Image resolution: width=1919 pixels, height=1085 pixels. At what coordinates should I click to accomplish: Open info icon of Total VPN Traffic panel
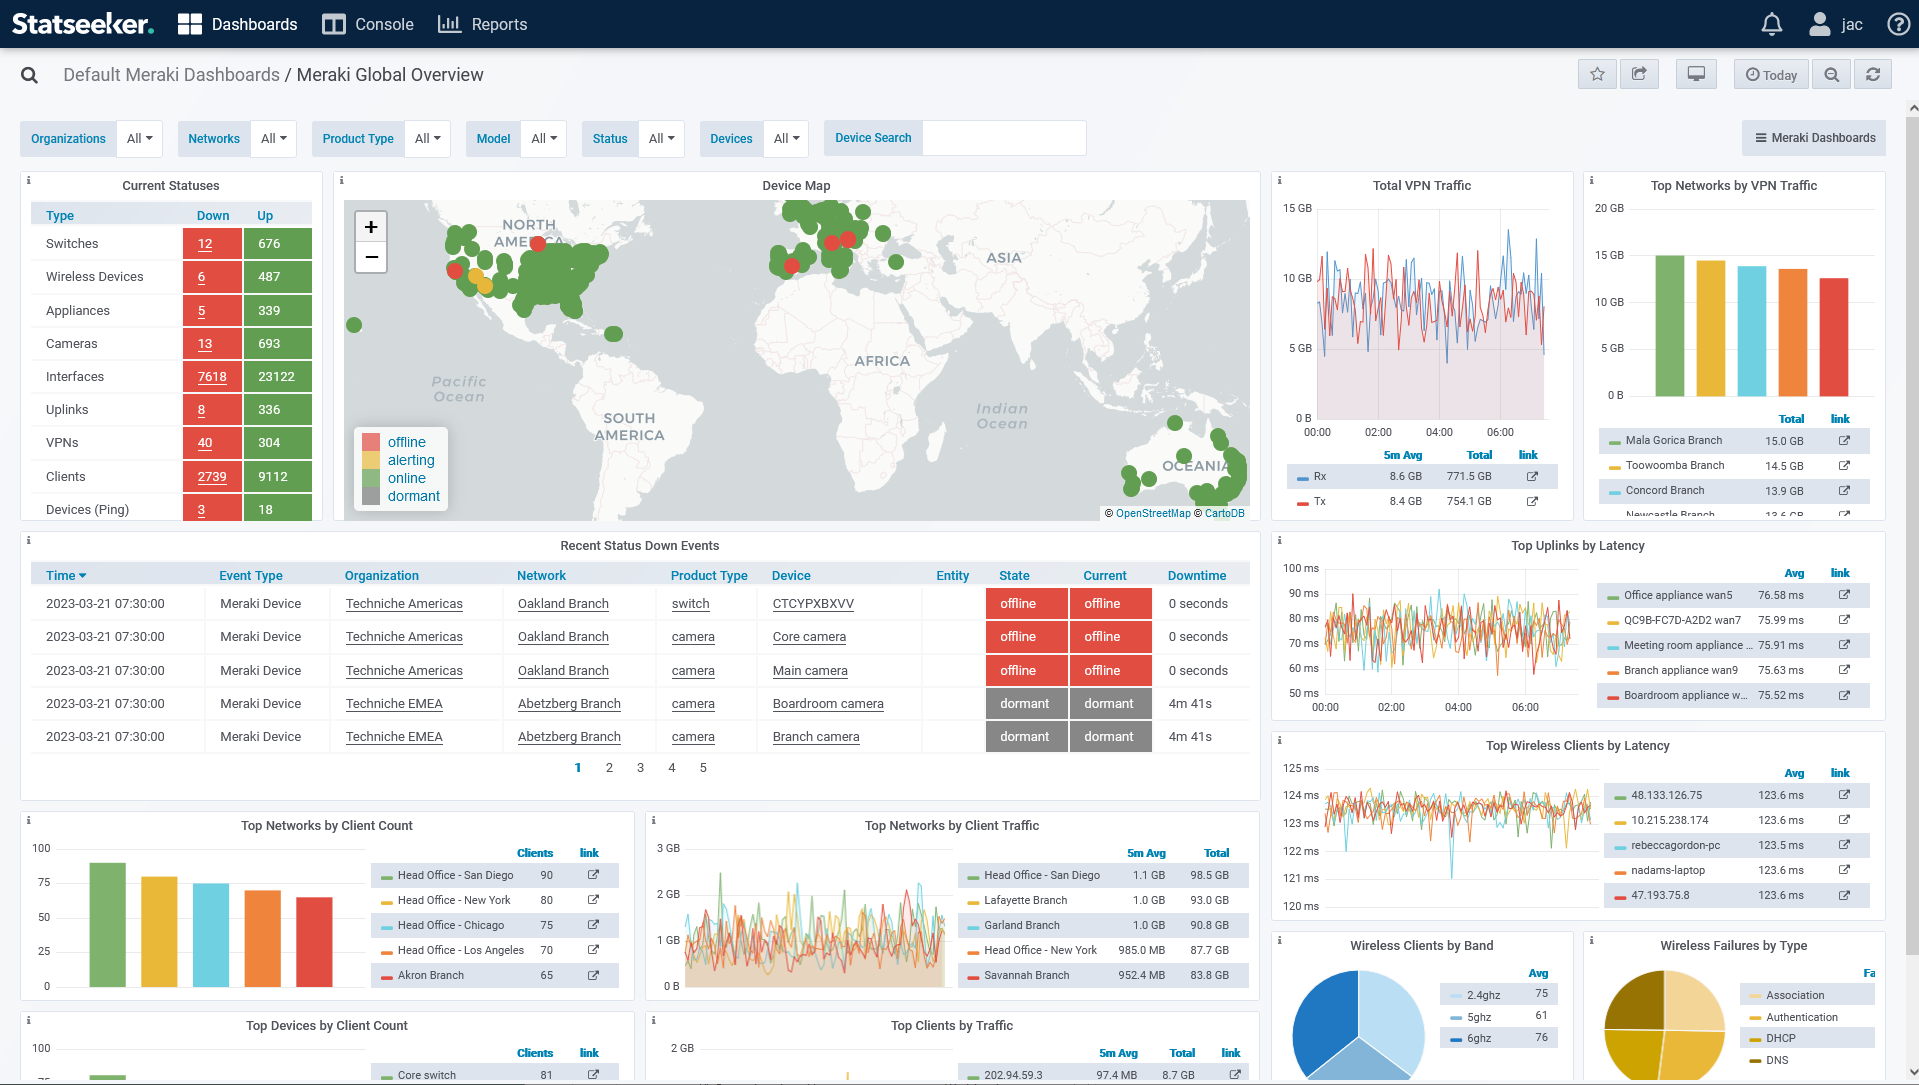pyautogui.click(x=1279, y=181)
